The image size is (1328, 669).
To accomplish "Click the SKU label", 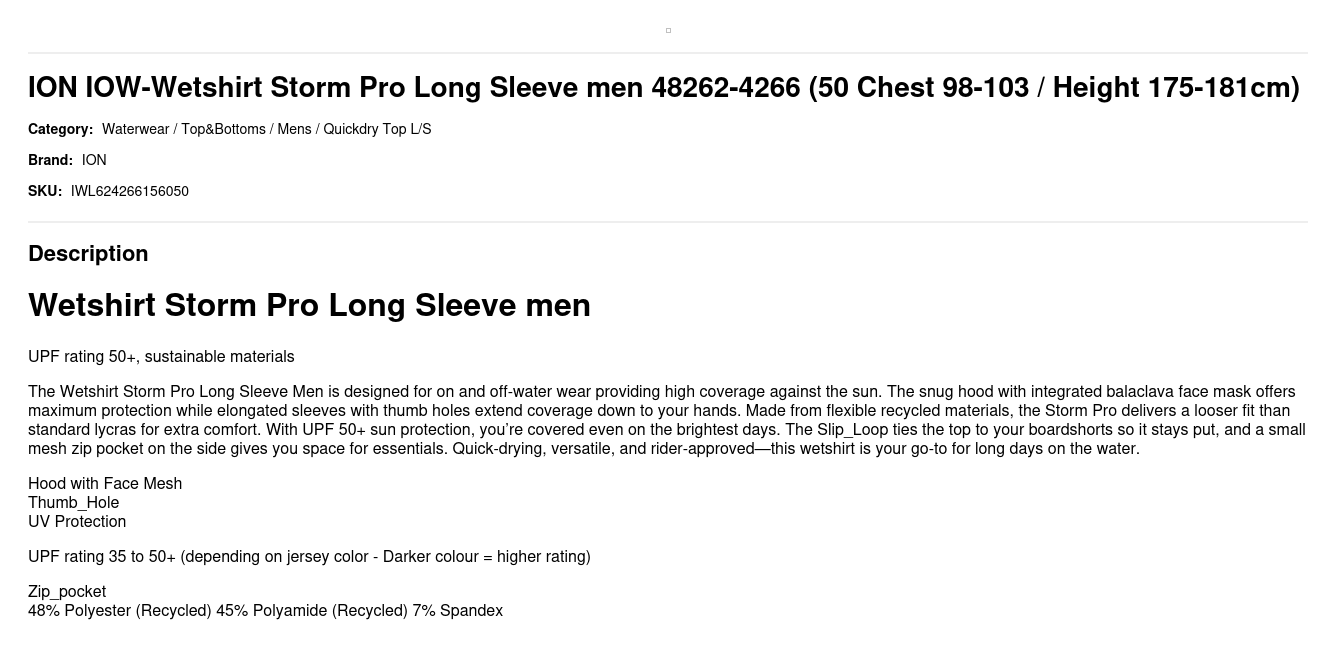I will coord(45,191).
